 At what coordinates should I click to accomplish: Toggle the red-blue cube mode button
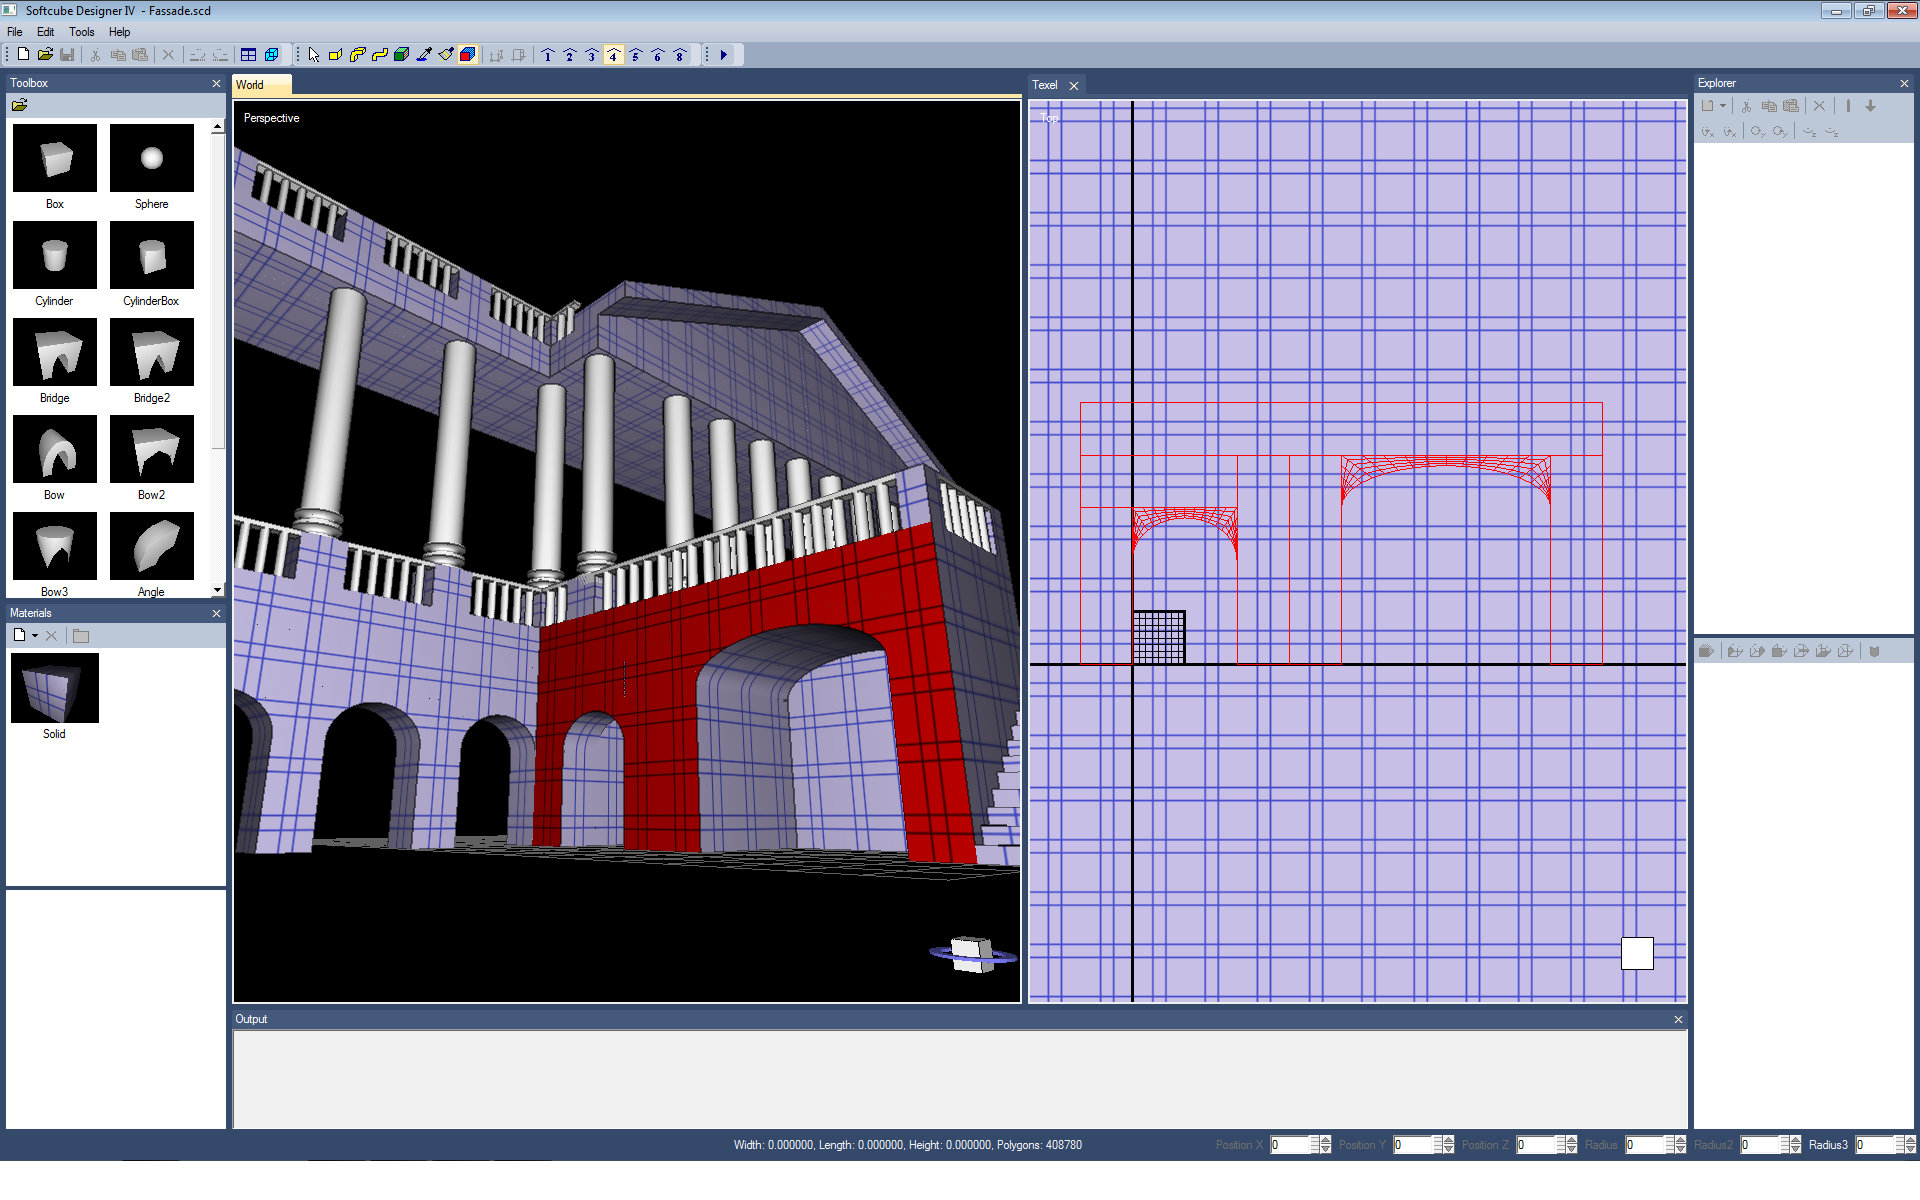coord(468,55)
